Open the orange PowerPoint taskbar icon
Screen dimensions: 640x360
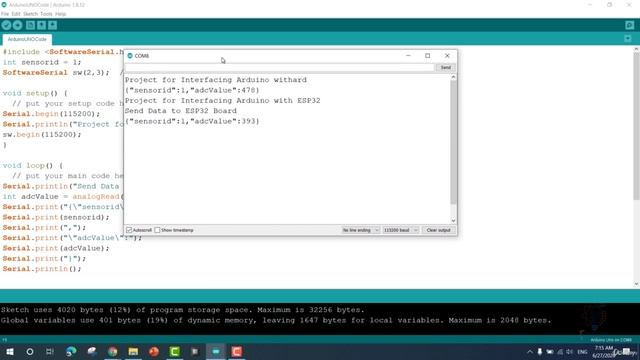tap(154, 351)
